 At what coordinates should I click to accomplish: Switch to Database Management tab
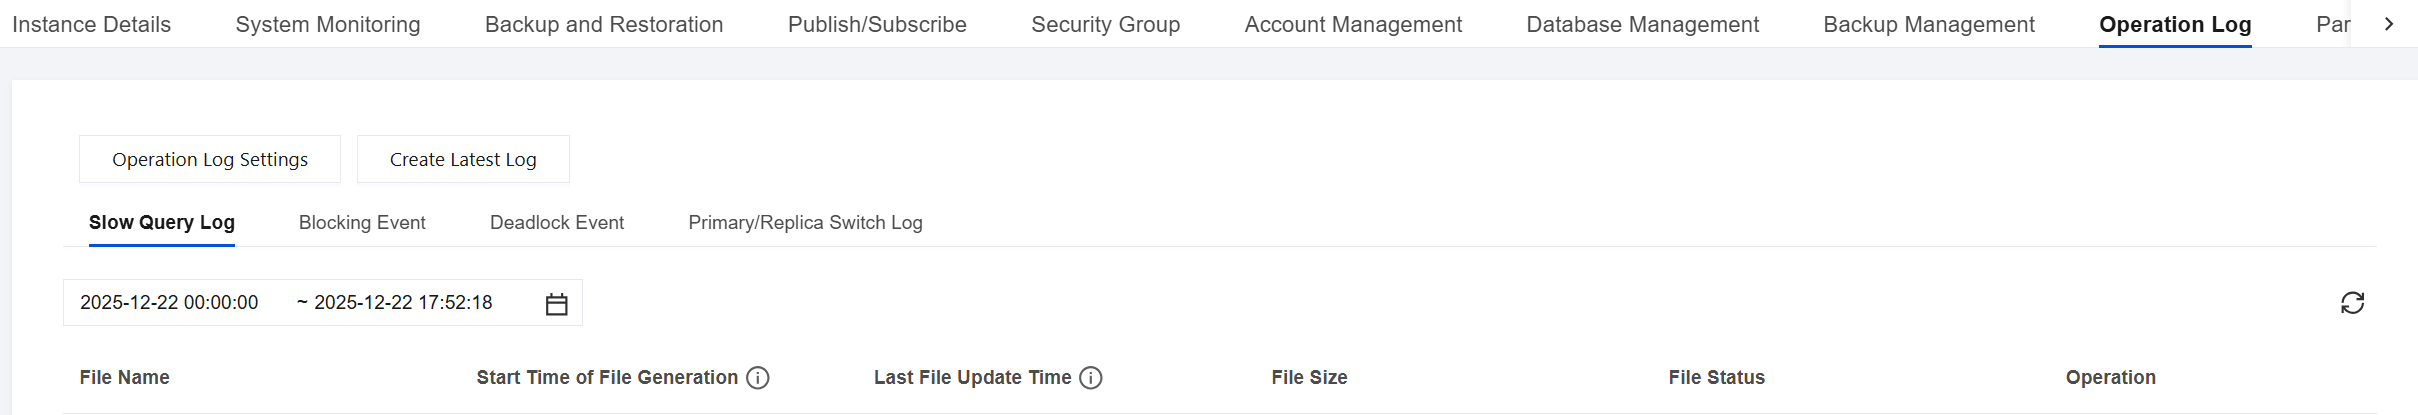click(1642, 24)
